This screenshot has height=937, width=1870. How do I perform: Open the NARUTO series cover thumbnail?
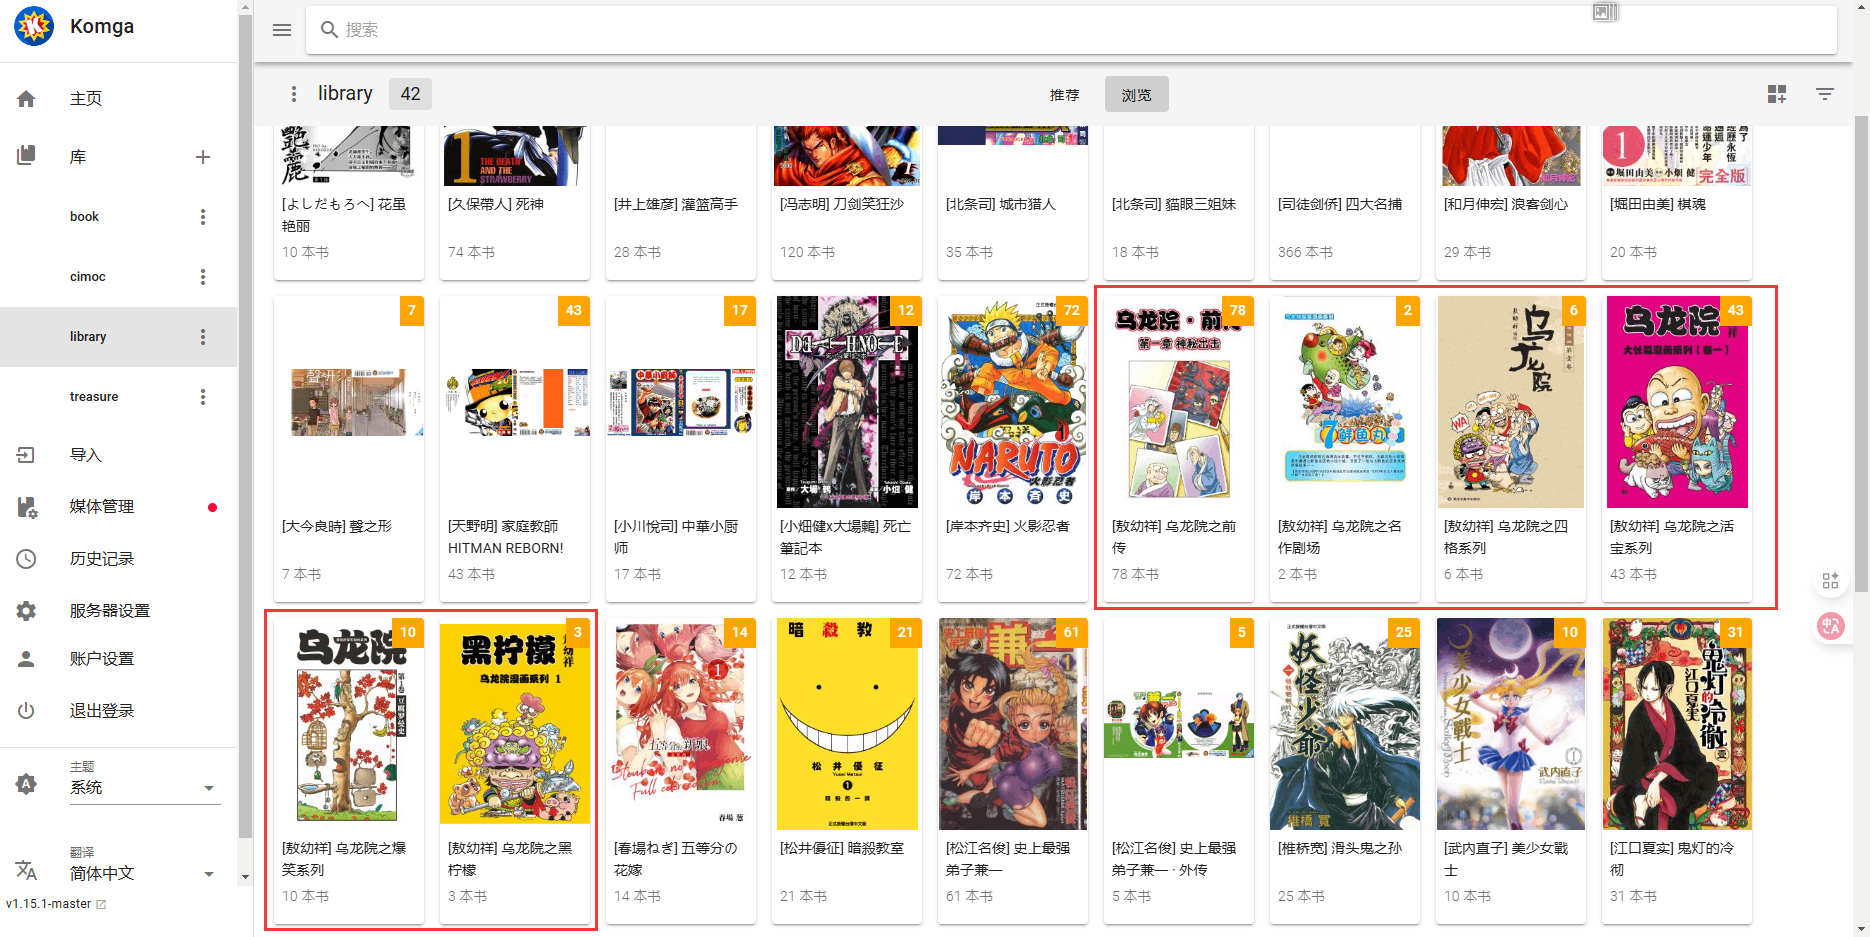coord(1012,402)
